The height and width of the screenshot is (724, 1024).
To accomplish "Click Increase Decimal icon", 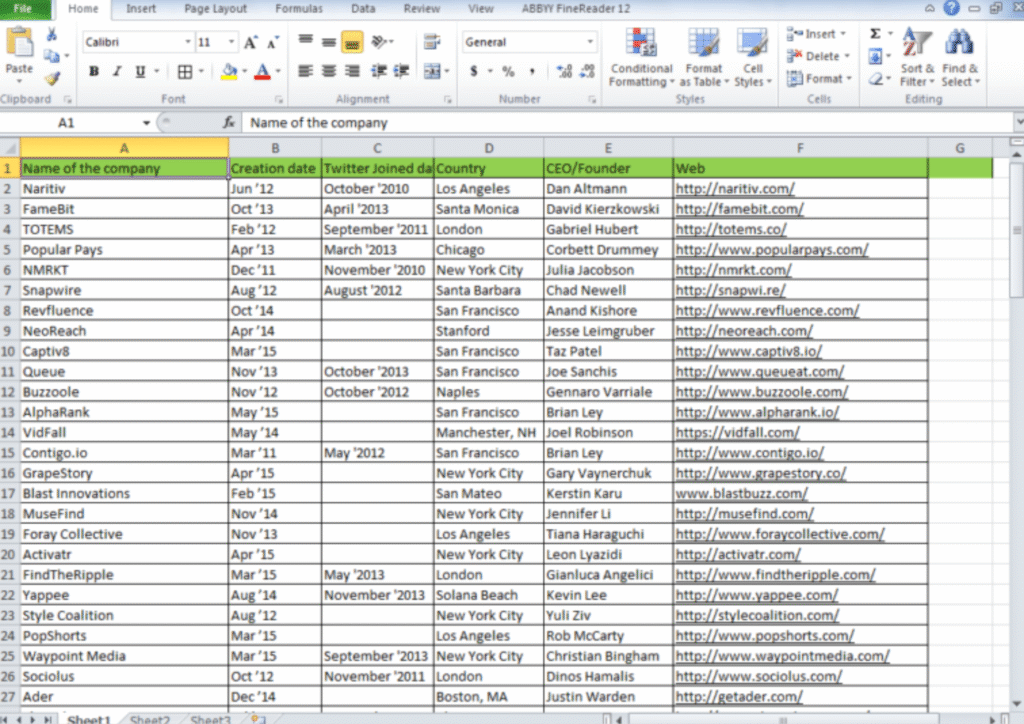I will click(564, 71).
